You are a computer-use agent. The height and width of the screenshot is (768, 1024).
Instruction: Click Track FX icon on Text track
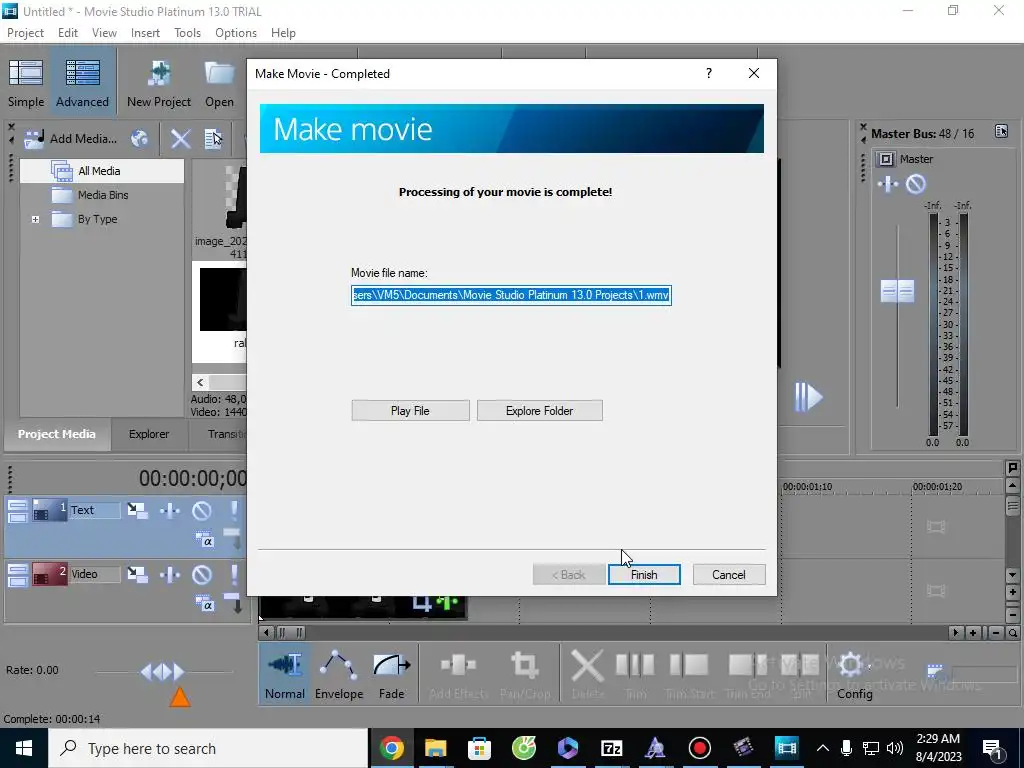(170, 510)
